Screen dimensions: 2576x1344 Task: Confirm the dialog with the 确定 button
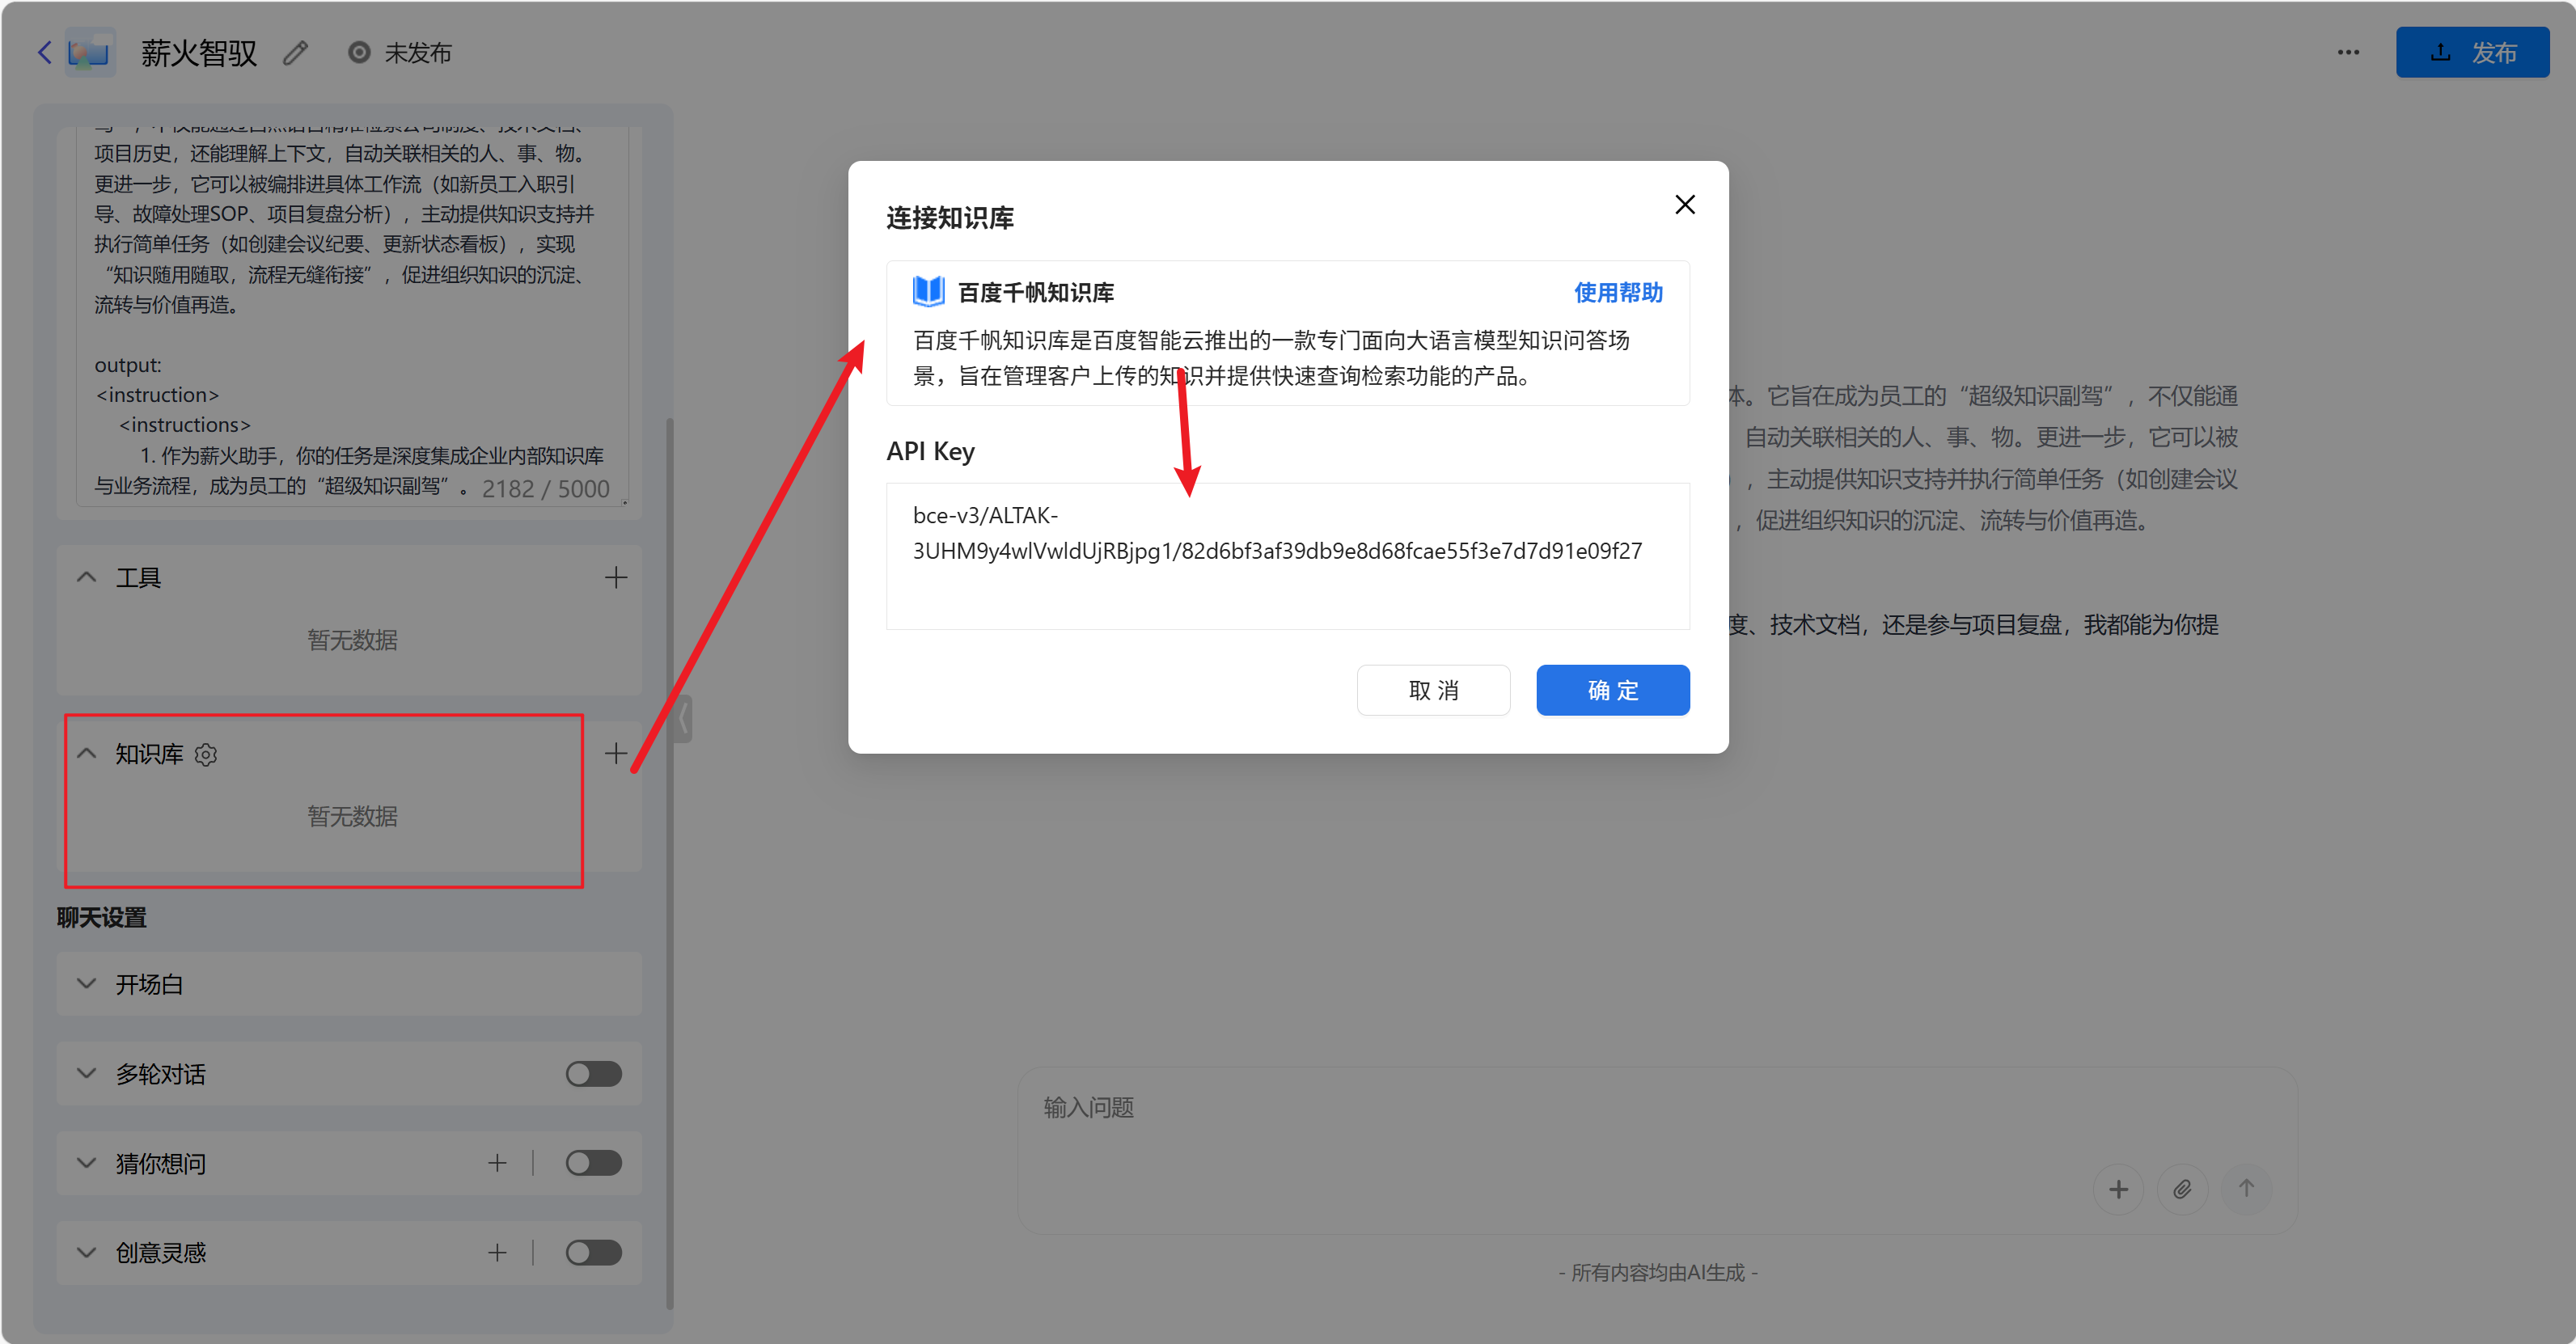coord(1612,689)
